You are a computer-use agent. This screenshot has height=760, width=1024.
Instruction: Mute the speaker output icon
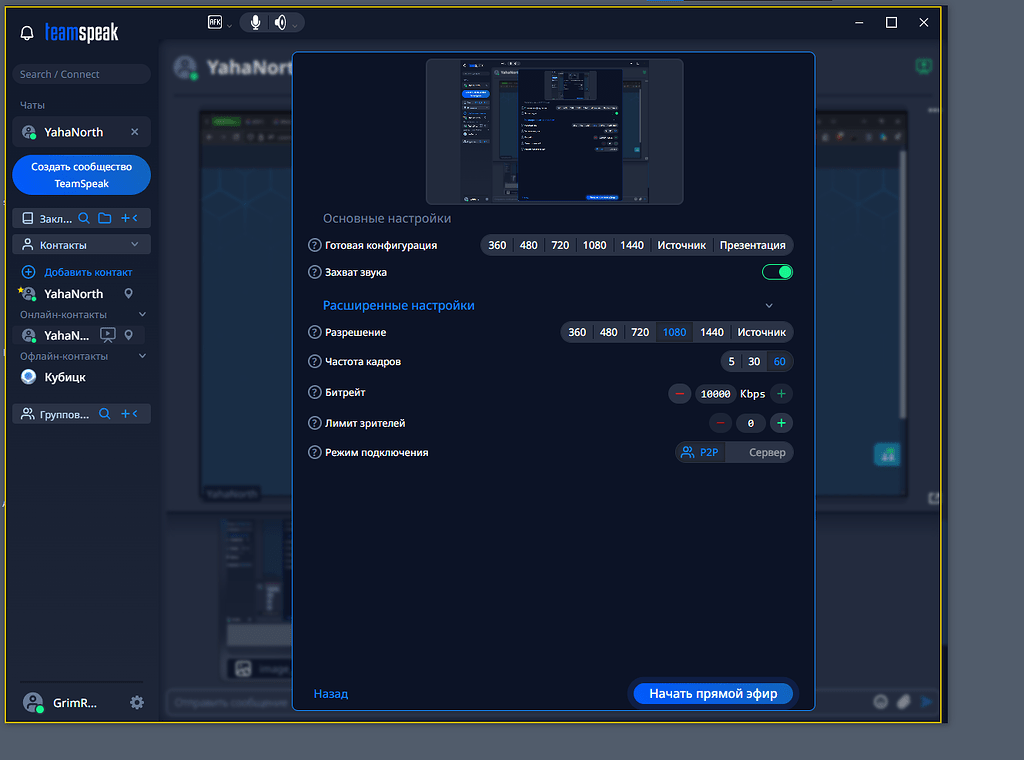pyautogui.click(x=281, y=22)
